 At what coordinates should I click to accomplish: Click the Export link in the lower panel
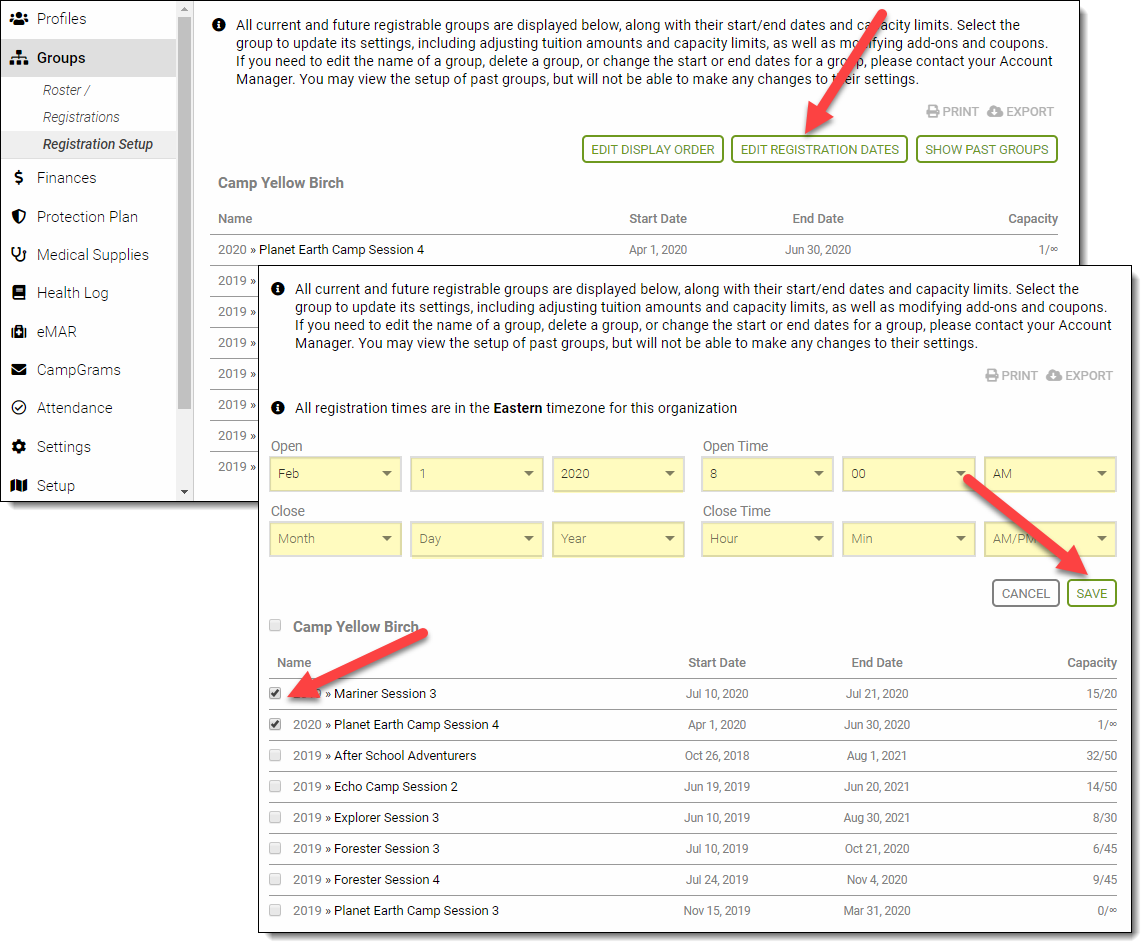tap(1079, 376)
